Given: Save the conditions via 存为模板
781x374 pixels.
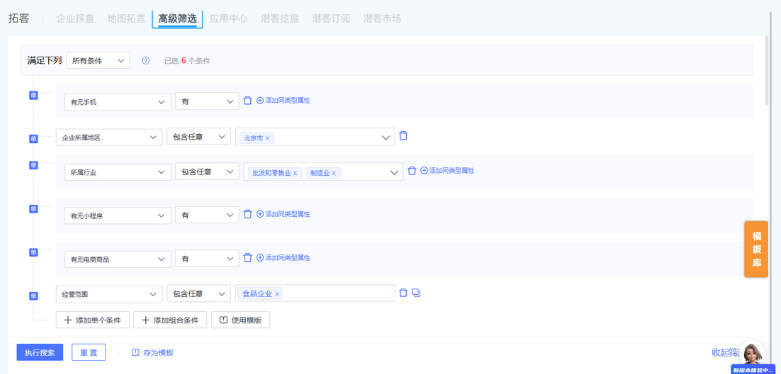Looking at the screenshot, I should click(x=153, y=353).
